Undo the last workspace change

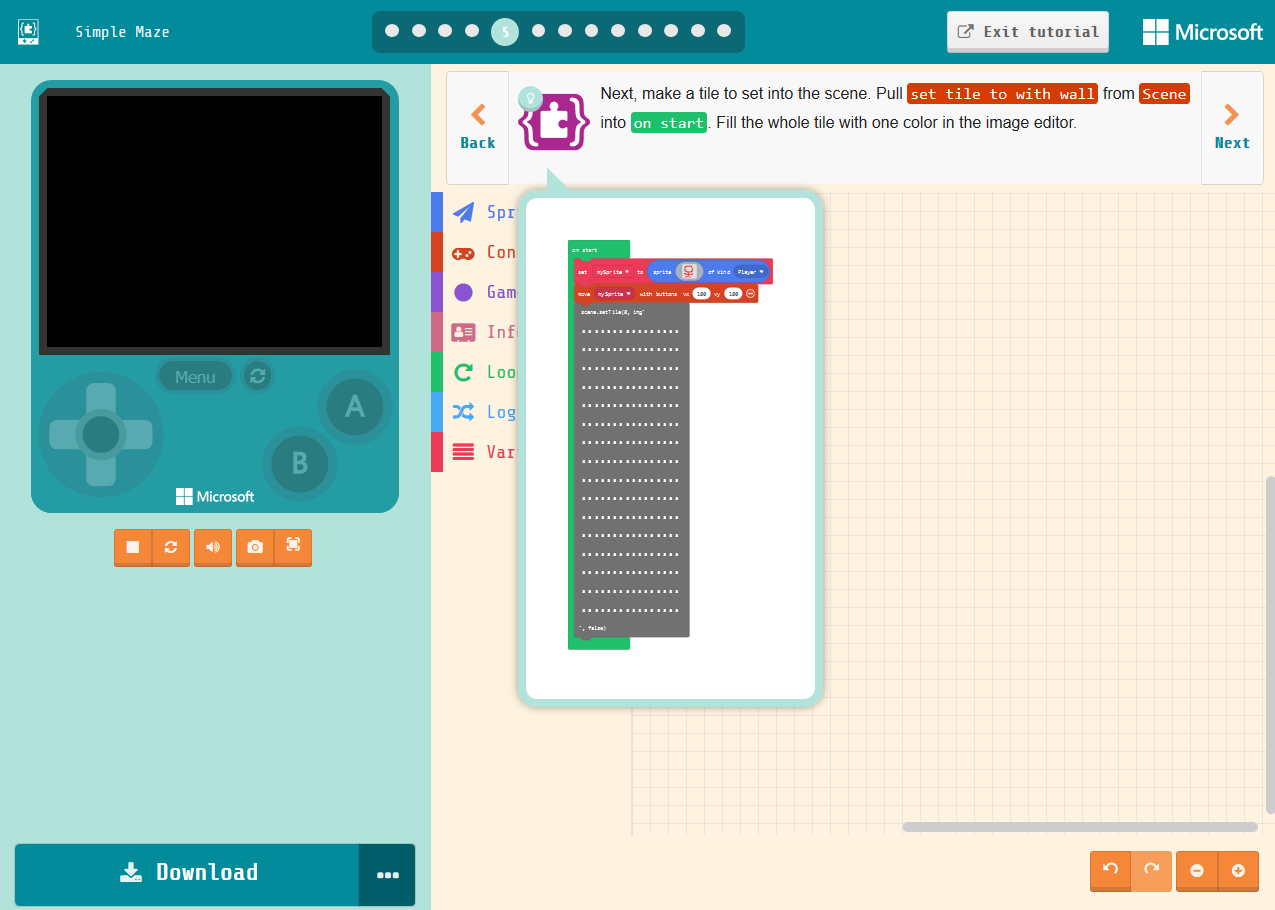1110,871
